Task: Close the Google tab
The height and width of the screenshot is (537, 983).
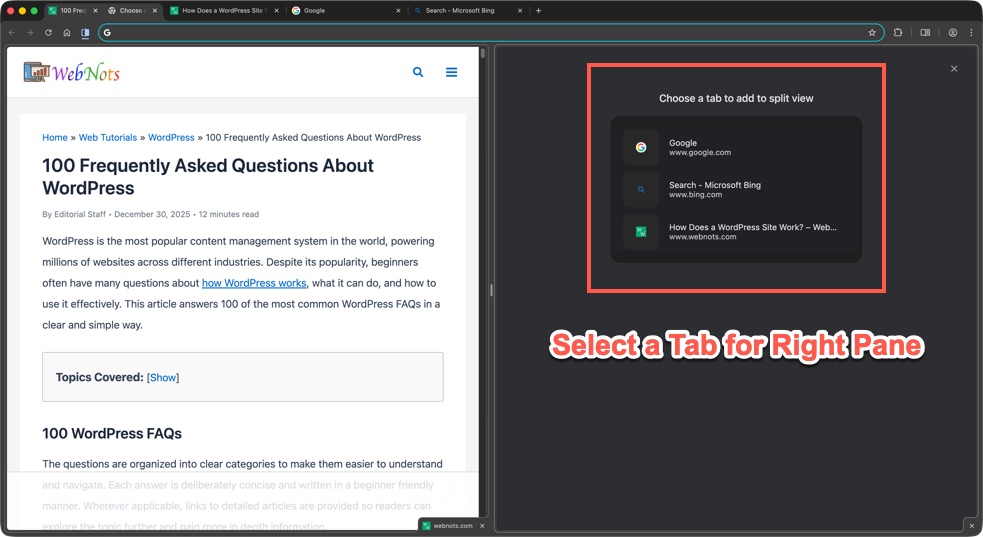Action: click(397, 11)
